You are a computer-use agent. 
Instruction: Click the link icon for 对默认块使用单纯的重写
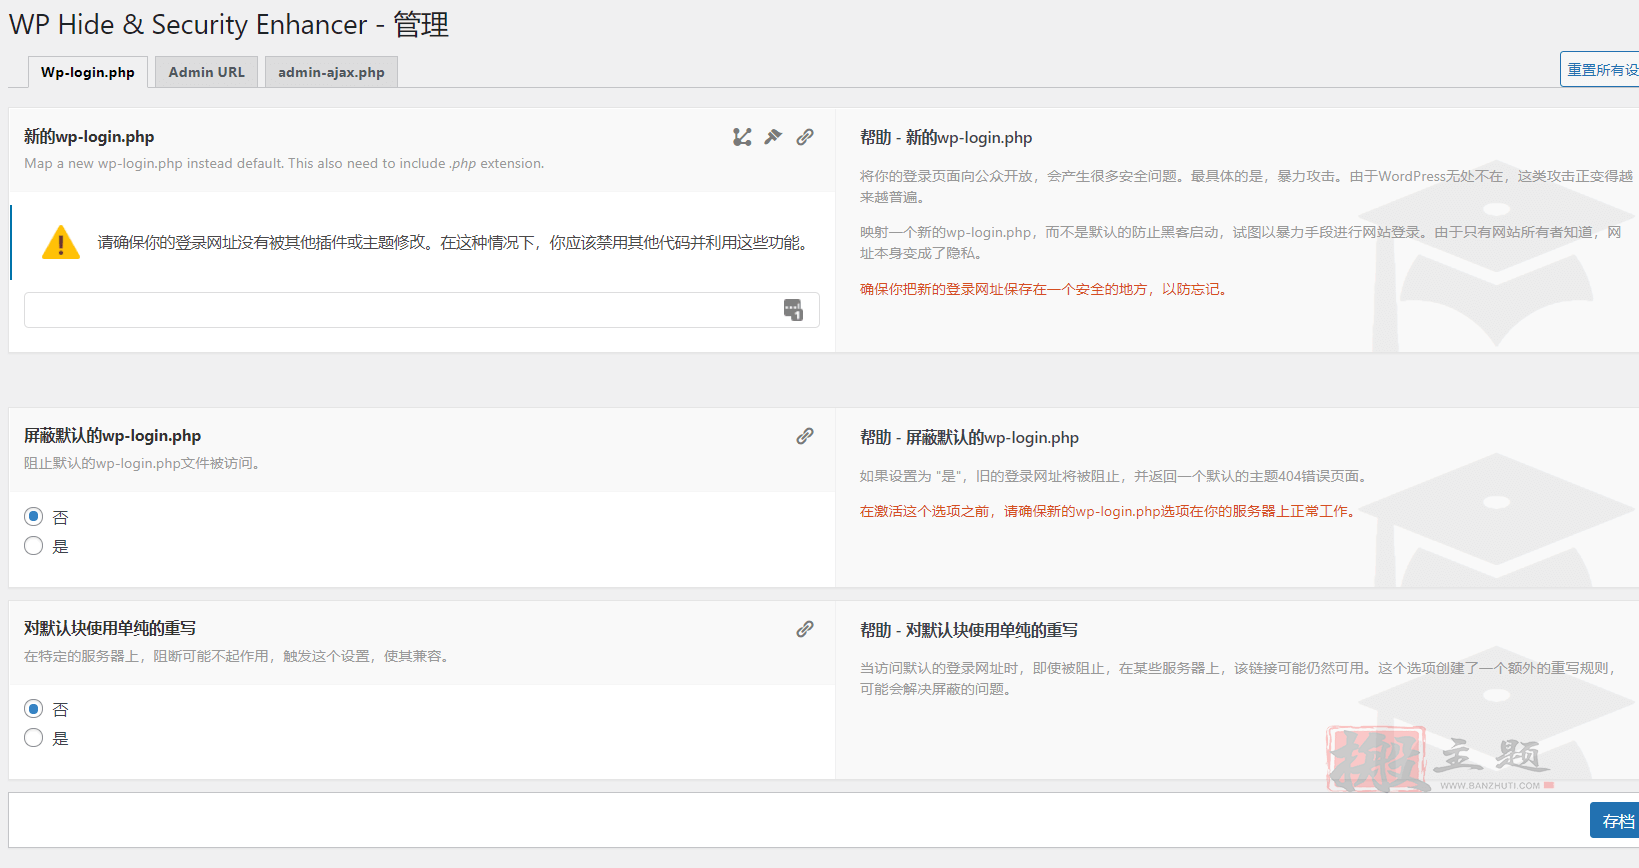[x=805, y=629]
